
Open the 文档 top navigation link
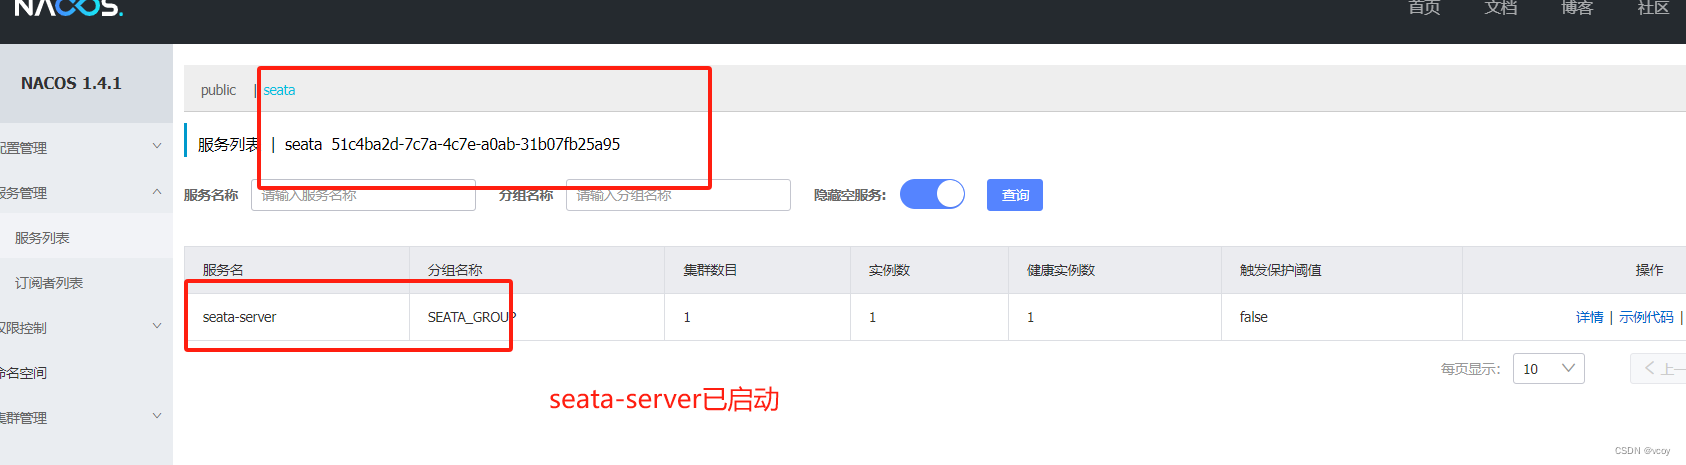pos(1501,8)
